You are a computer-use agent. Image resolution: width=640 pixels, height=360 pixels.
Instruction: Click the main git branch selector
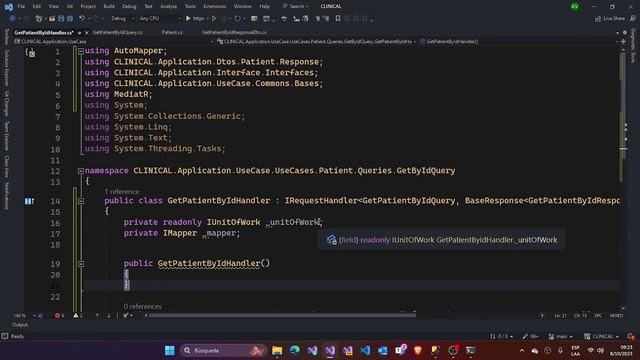(x=560, y=336)
